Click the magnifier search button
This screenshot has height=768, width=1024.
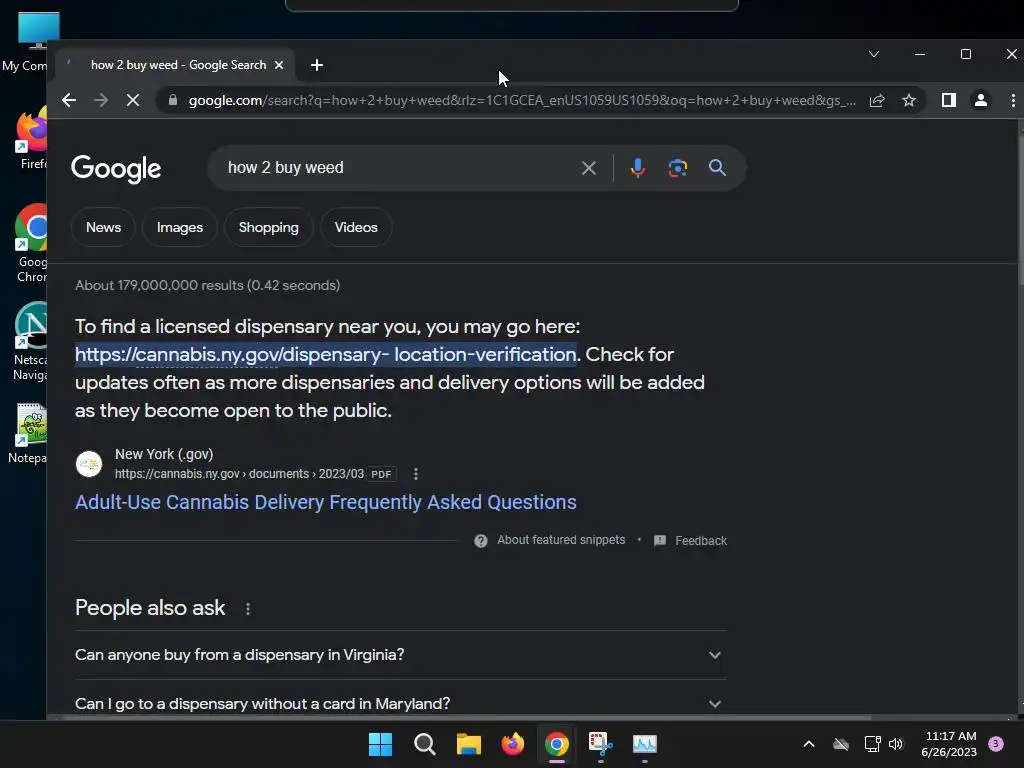717,168
